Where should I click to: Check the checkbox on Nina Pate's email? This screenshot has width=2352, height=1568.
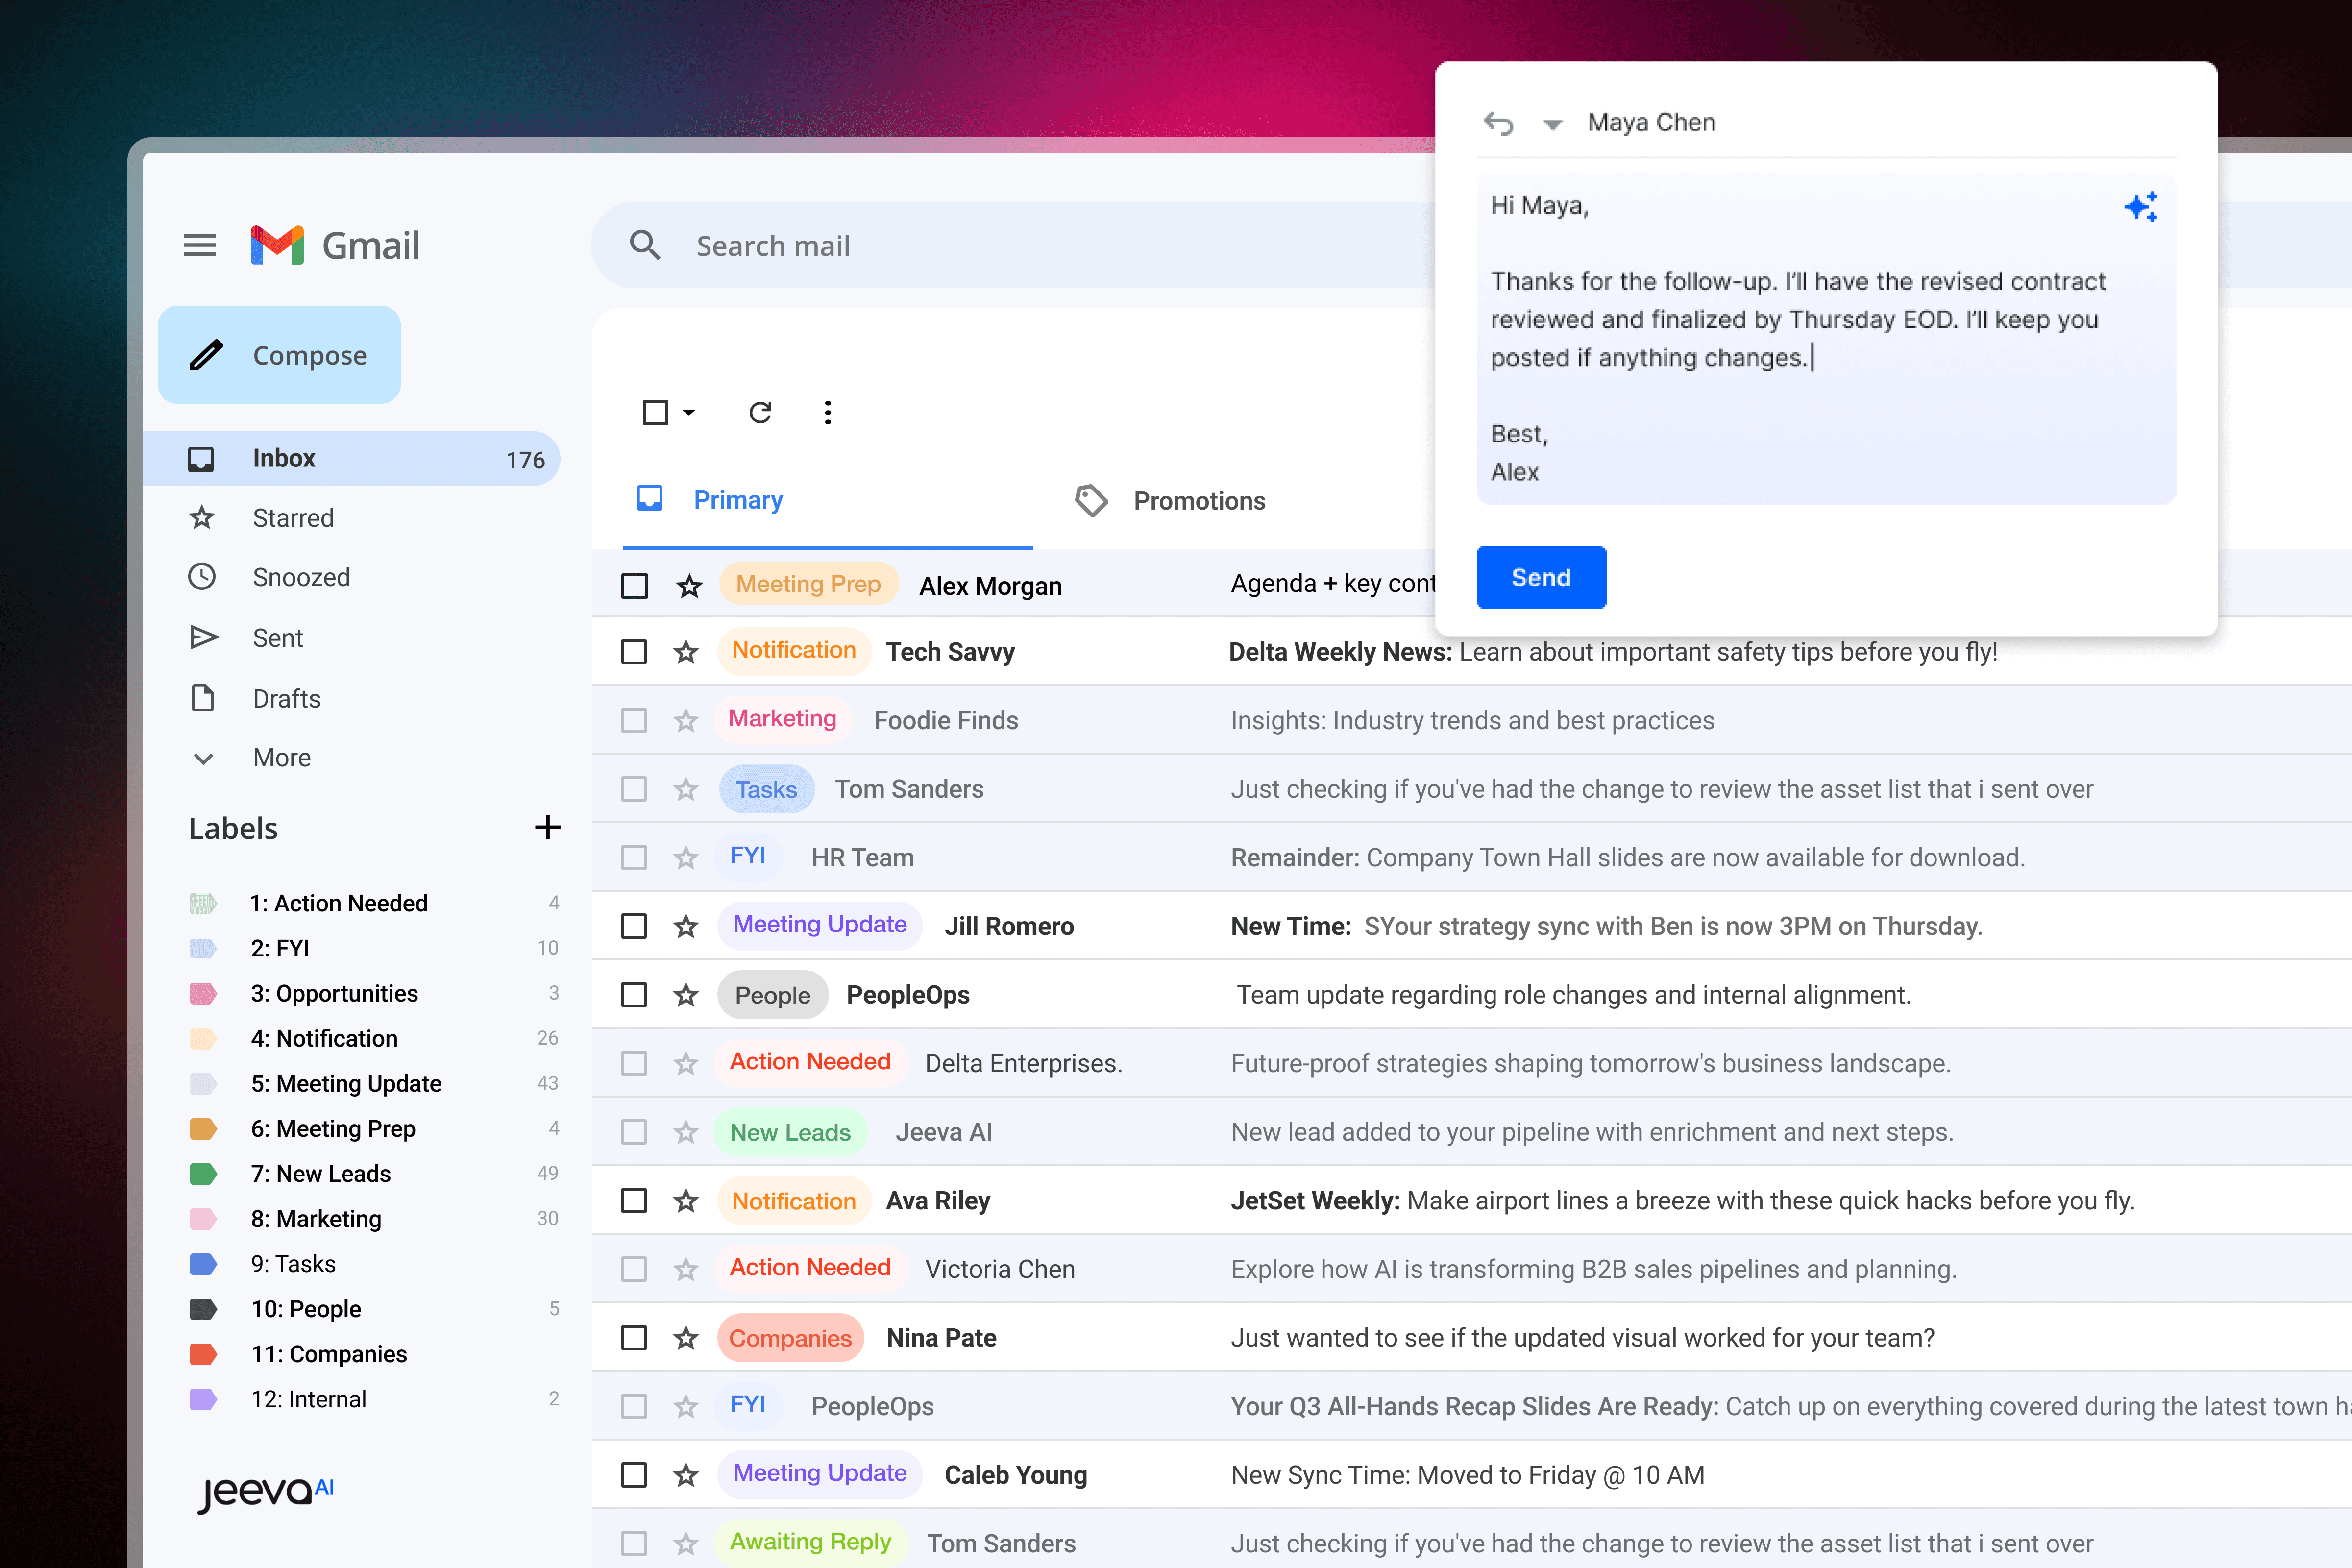(634, 1337)
